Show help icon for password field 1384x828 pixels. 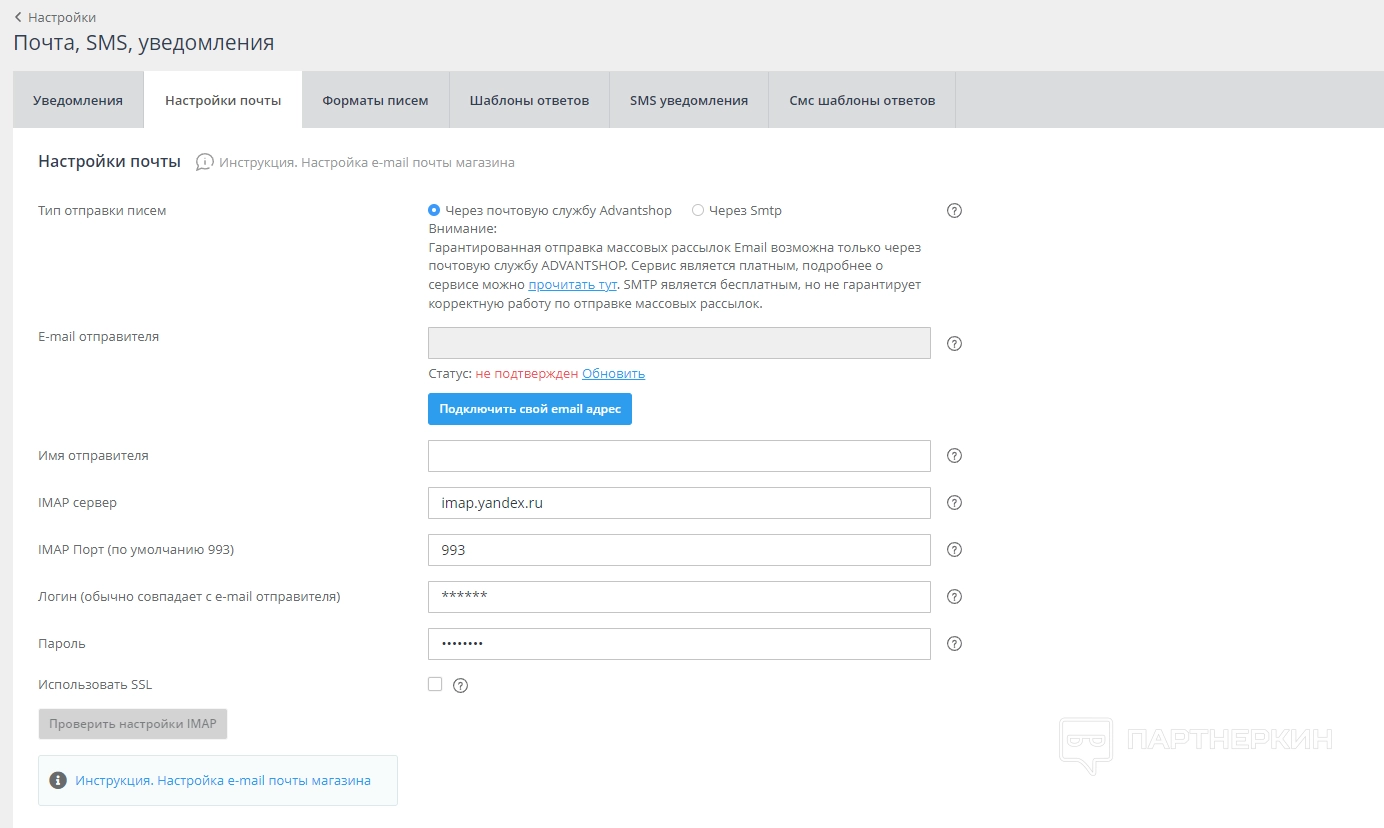point(954,644)
